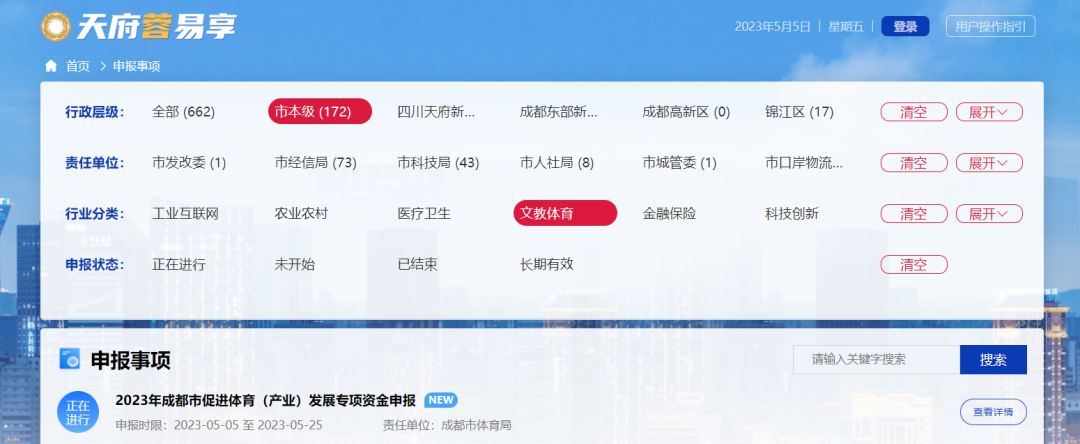Screen dimensions: 1080x444
Task: Expand the 行政层级 filter row
Action: [x=988, y=111]
